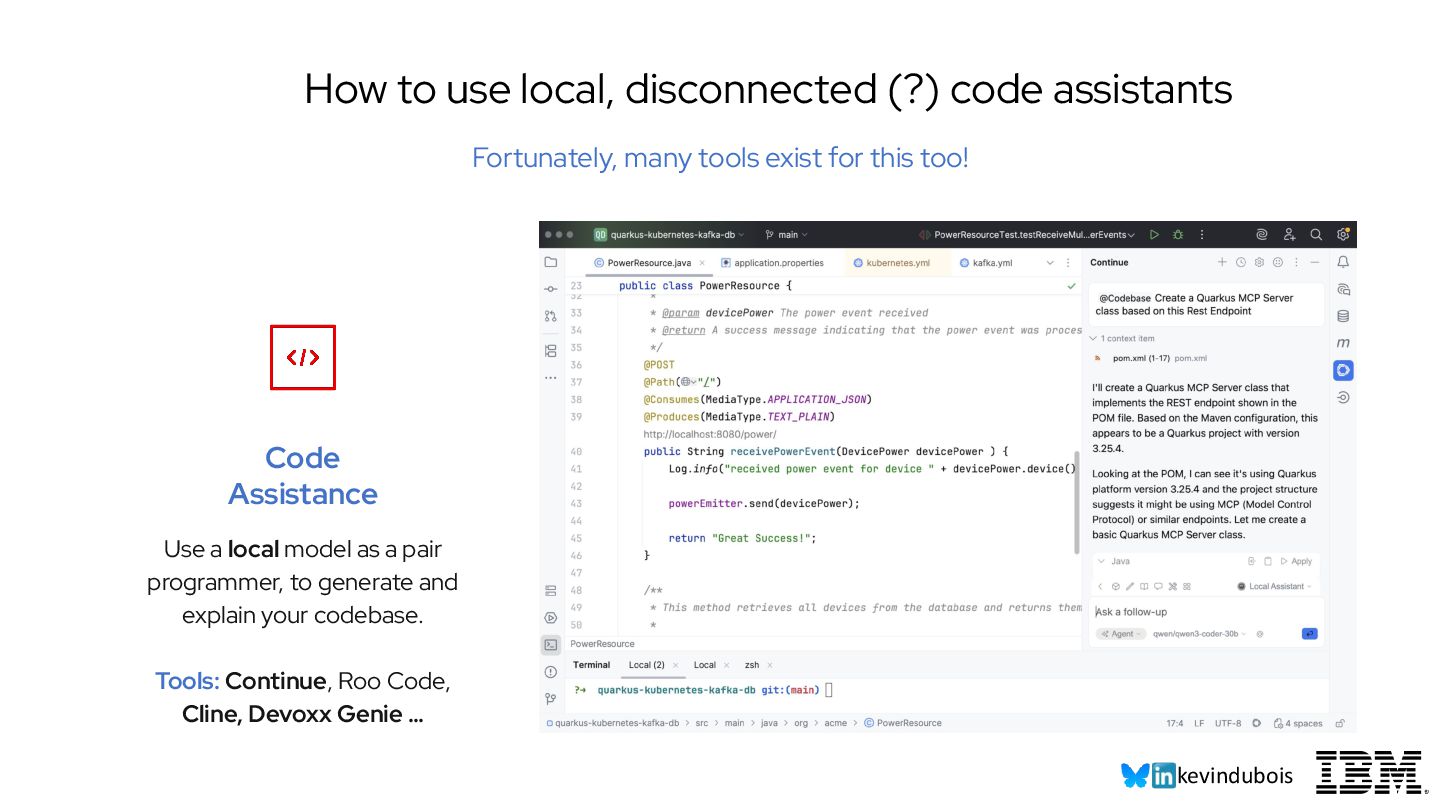Open the main branch dropdown
The width and height of the screenshot is (1440, 810).
[x=787, y=235]
